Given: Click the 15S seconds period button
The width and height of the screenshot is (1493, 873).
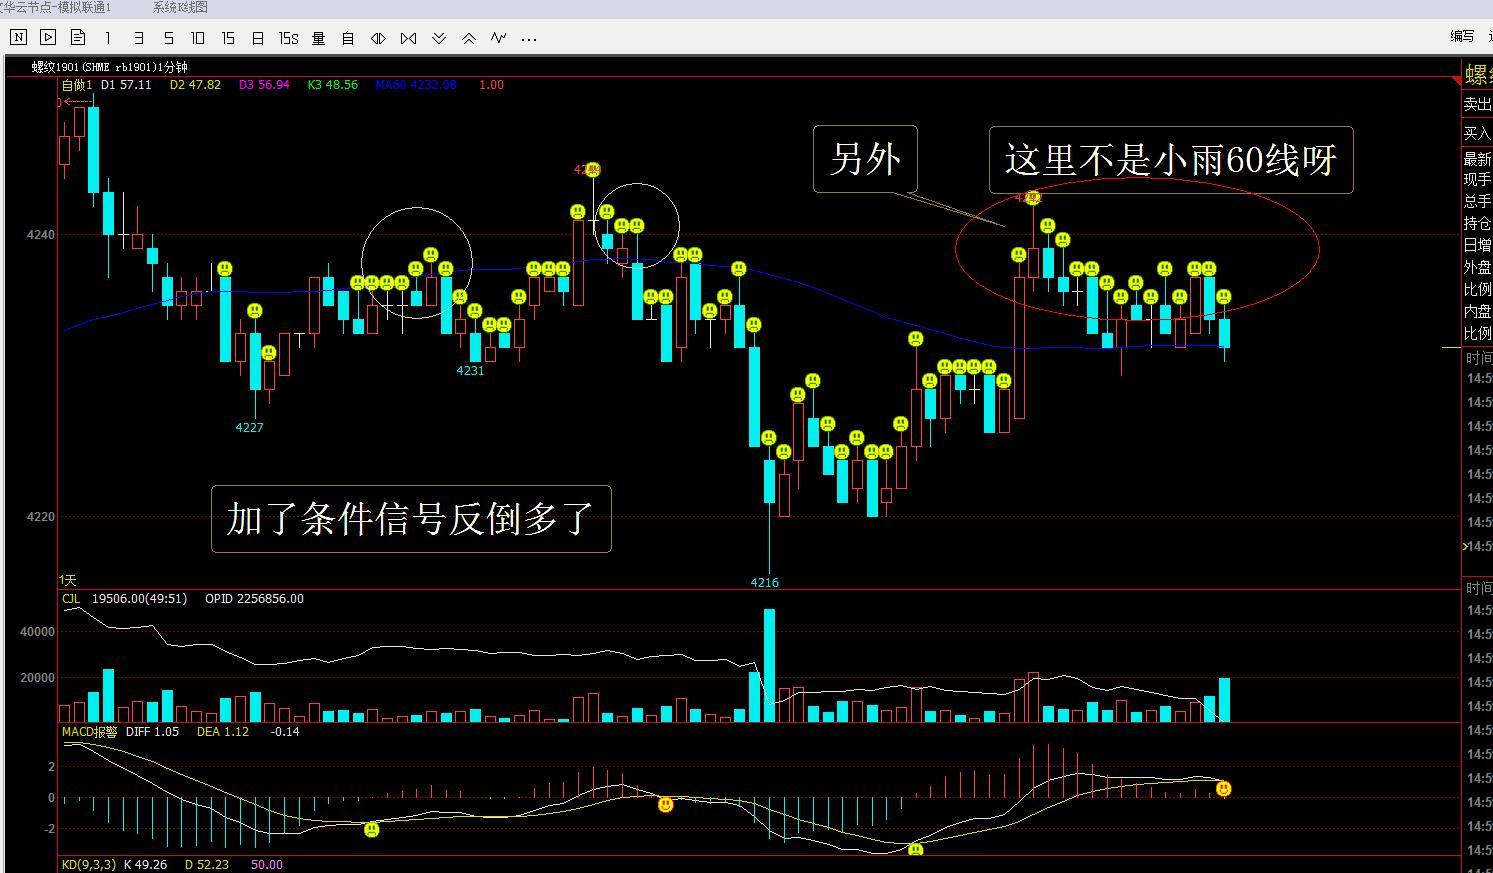Looking at the screenshot, I should coord(288,38).
